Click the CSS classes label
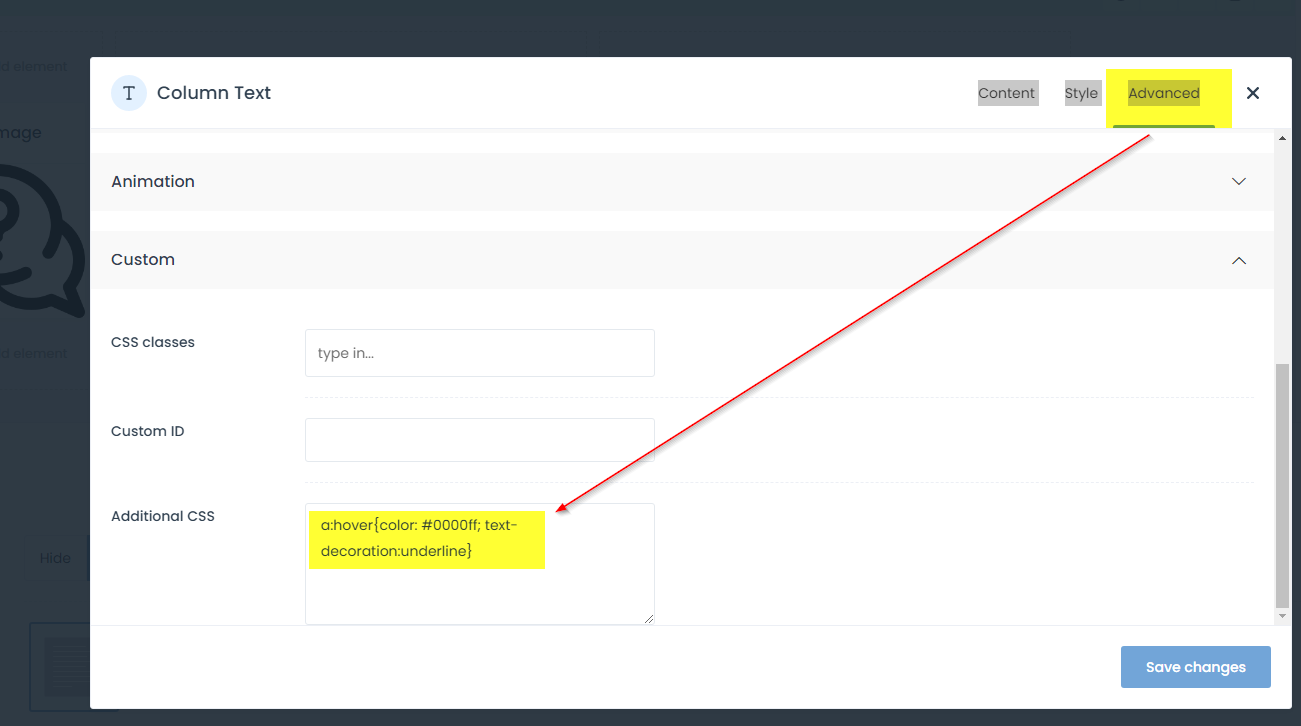The height and width of the screenshot is (726, 1301). [x=153, y=342]
